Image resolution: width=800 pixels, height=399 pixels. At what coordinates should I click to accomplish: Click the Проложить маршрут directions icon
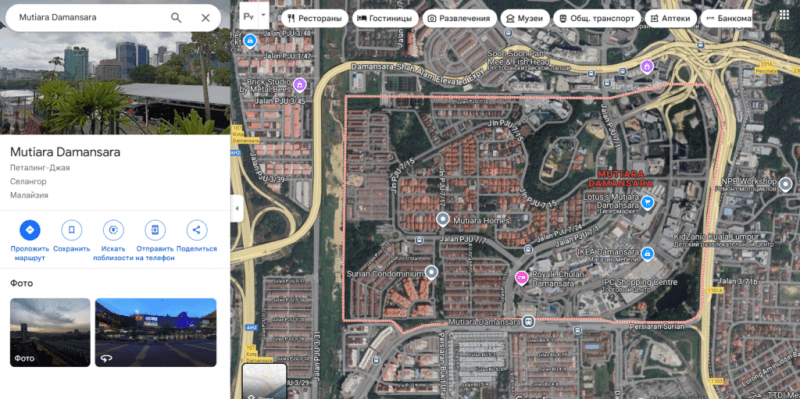(30, 230)
